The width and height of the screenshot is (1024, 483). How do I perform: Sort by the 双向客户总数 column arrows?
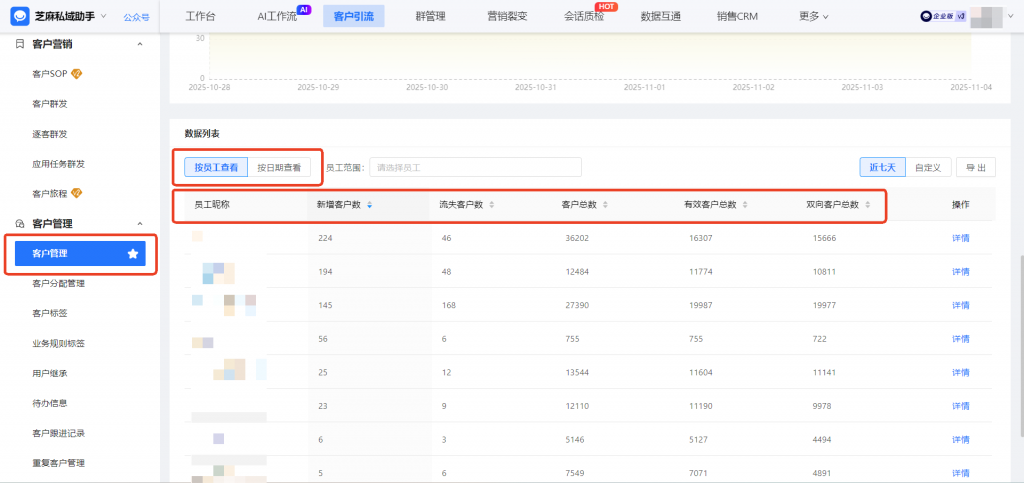[x=868, y=205]
